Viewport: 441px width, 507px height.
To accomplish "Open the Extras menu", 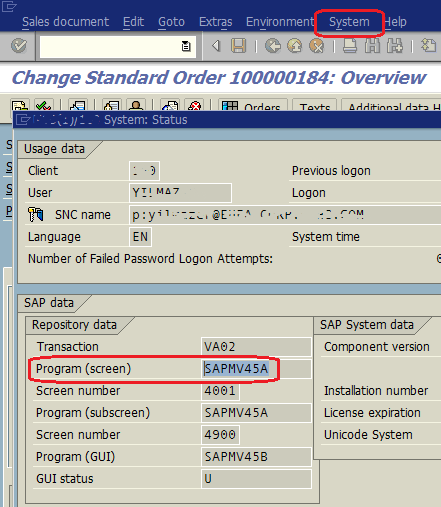I will click(216, 22).
